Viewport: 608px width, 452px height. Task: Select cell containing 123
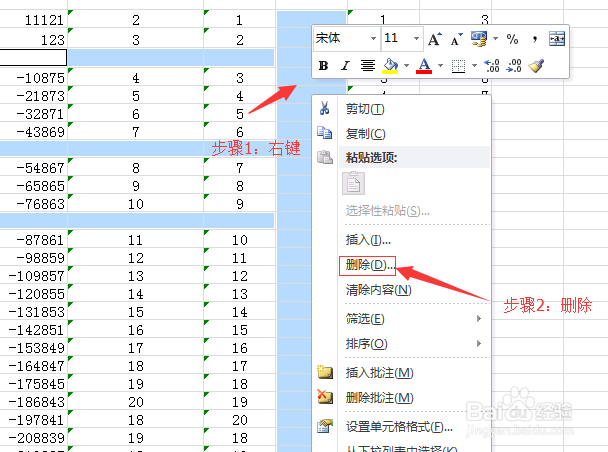pos(34,39)
